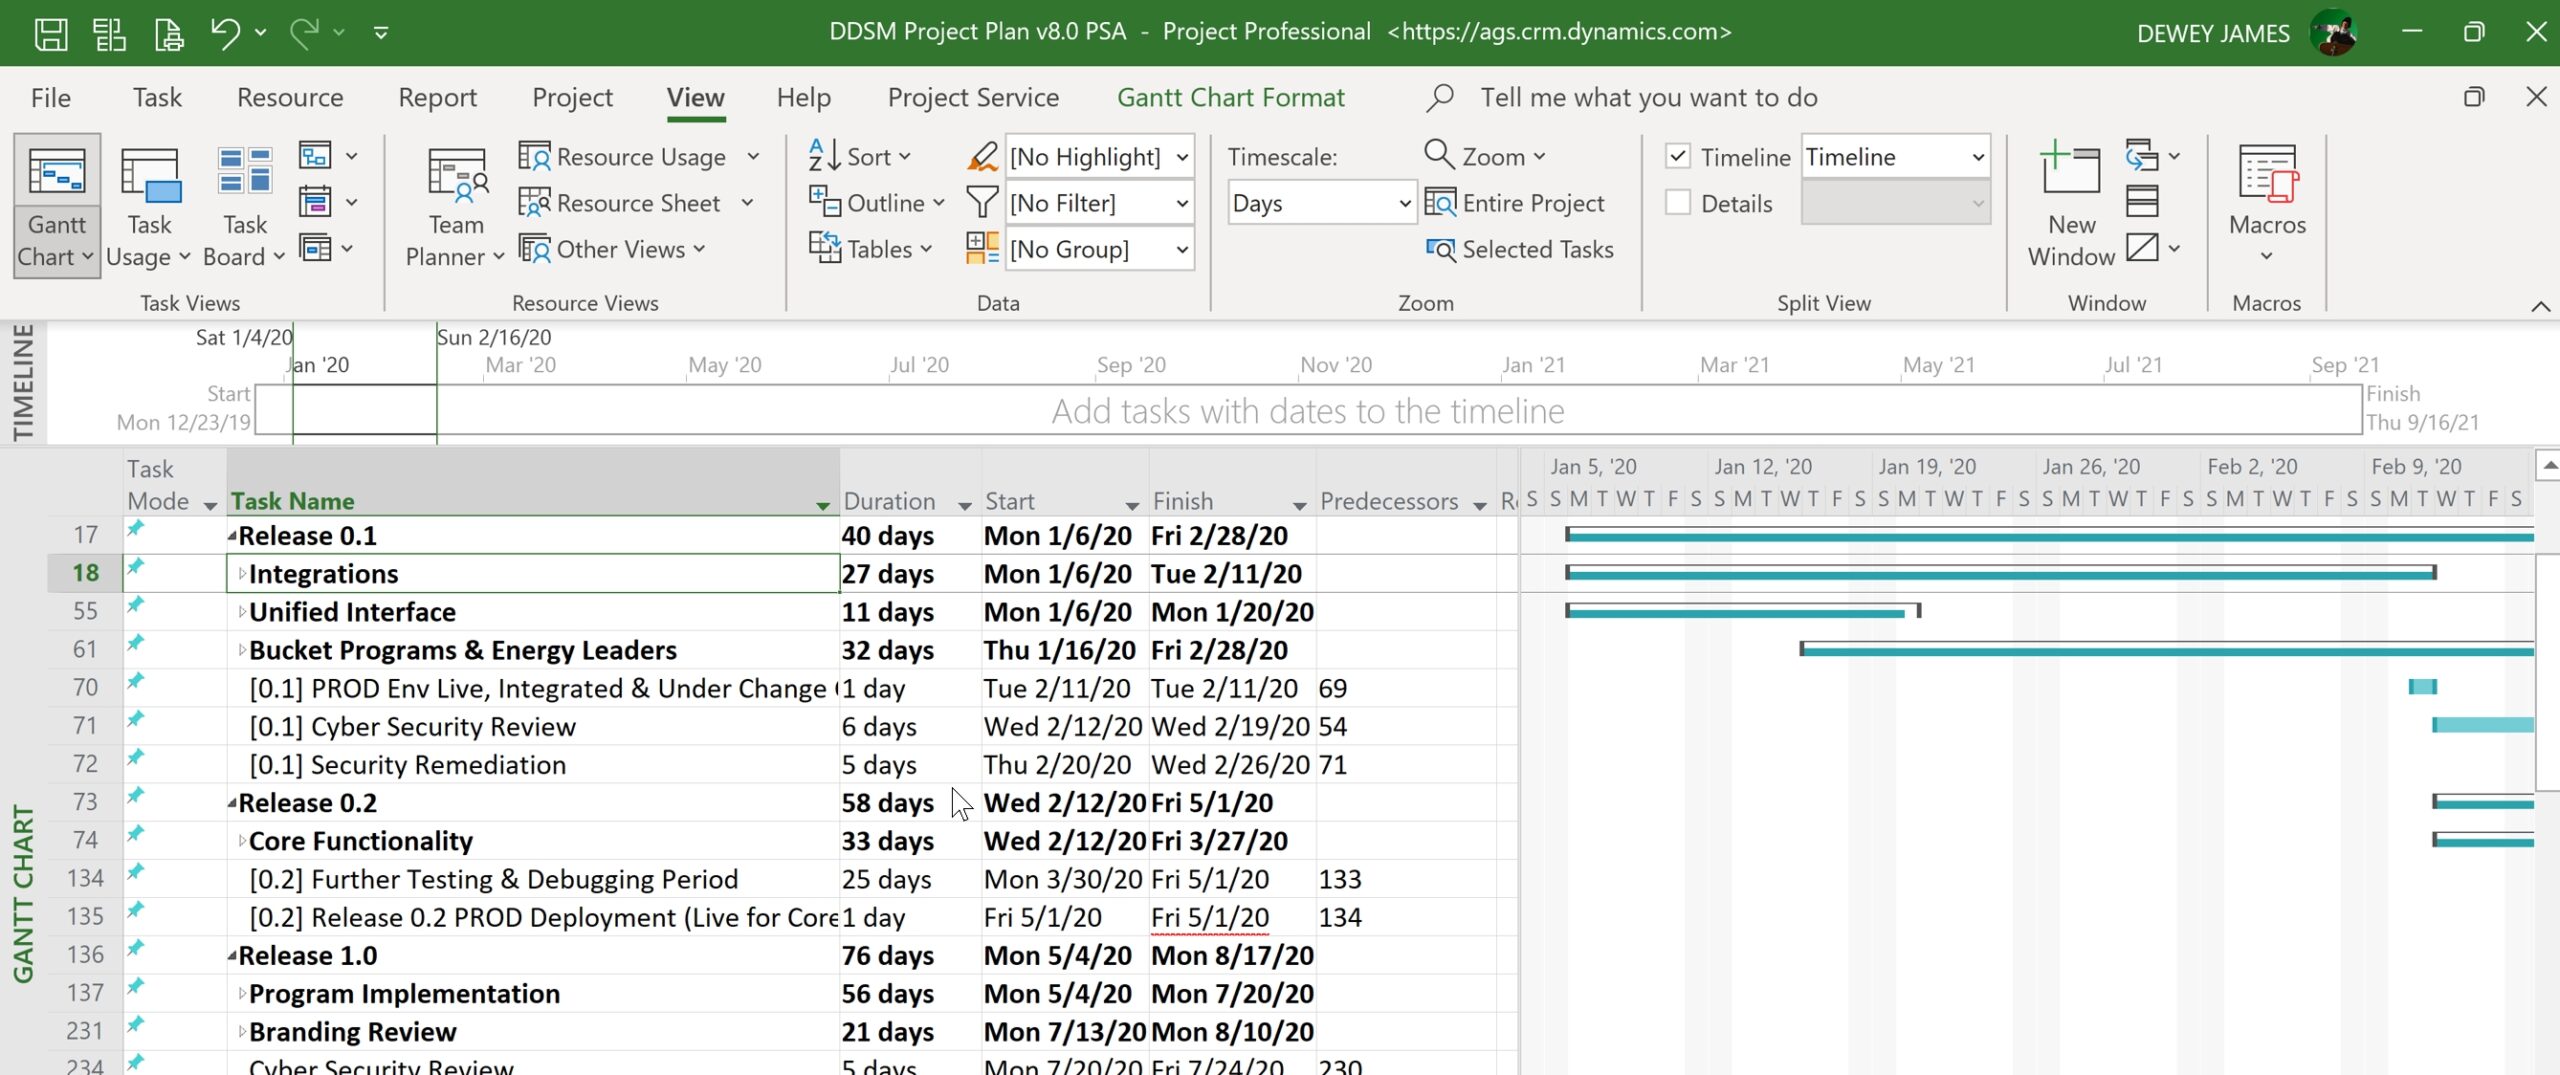This screenshot has width=2560, height=1075.
Task: Open the Gantt Chart Format tab
Action: tap(1230, 97)
